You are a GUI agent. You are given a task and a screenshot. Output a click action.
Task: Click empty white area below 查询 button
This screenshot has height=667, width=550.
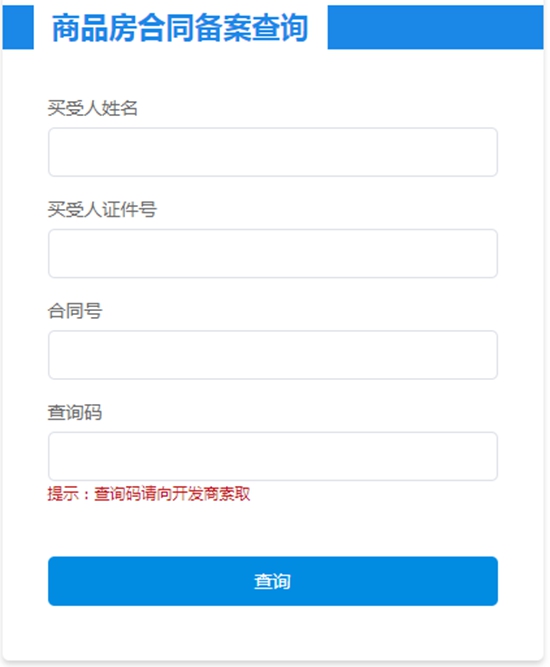pos(273,633)
